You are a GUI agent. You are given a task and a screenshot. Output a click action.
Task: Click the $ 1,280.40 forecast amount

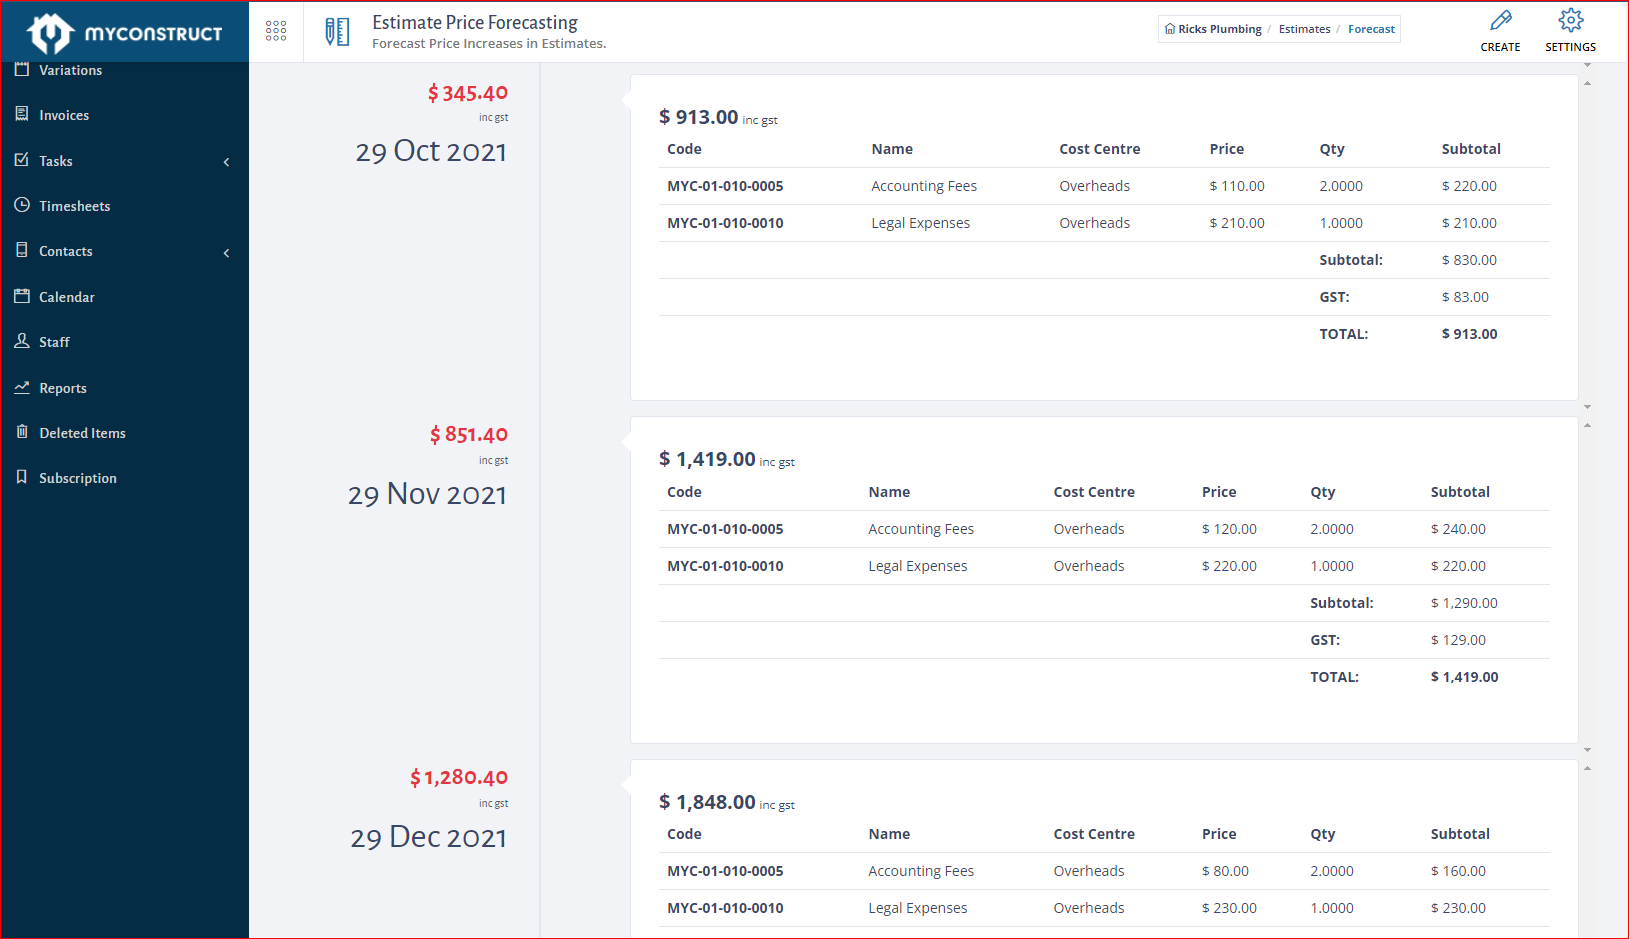point(459,777)
